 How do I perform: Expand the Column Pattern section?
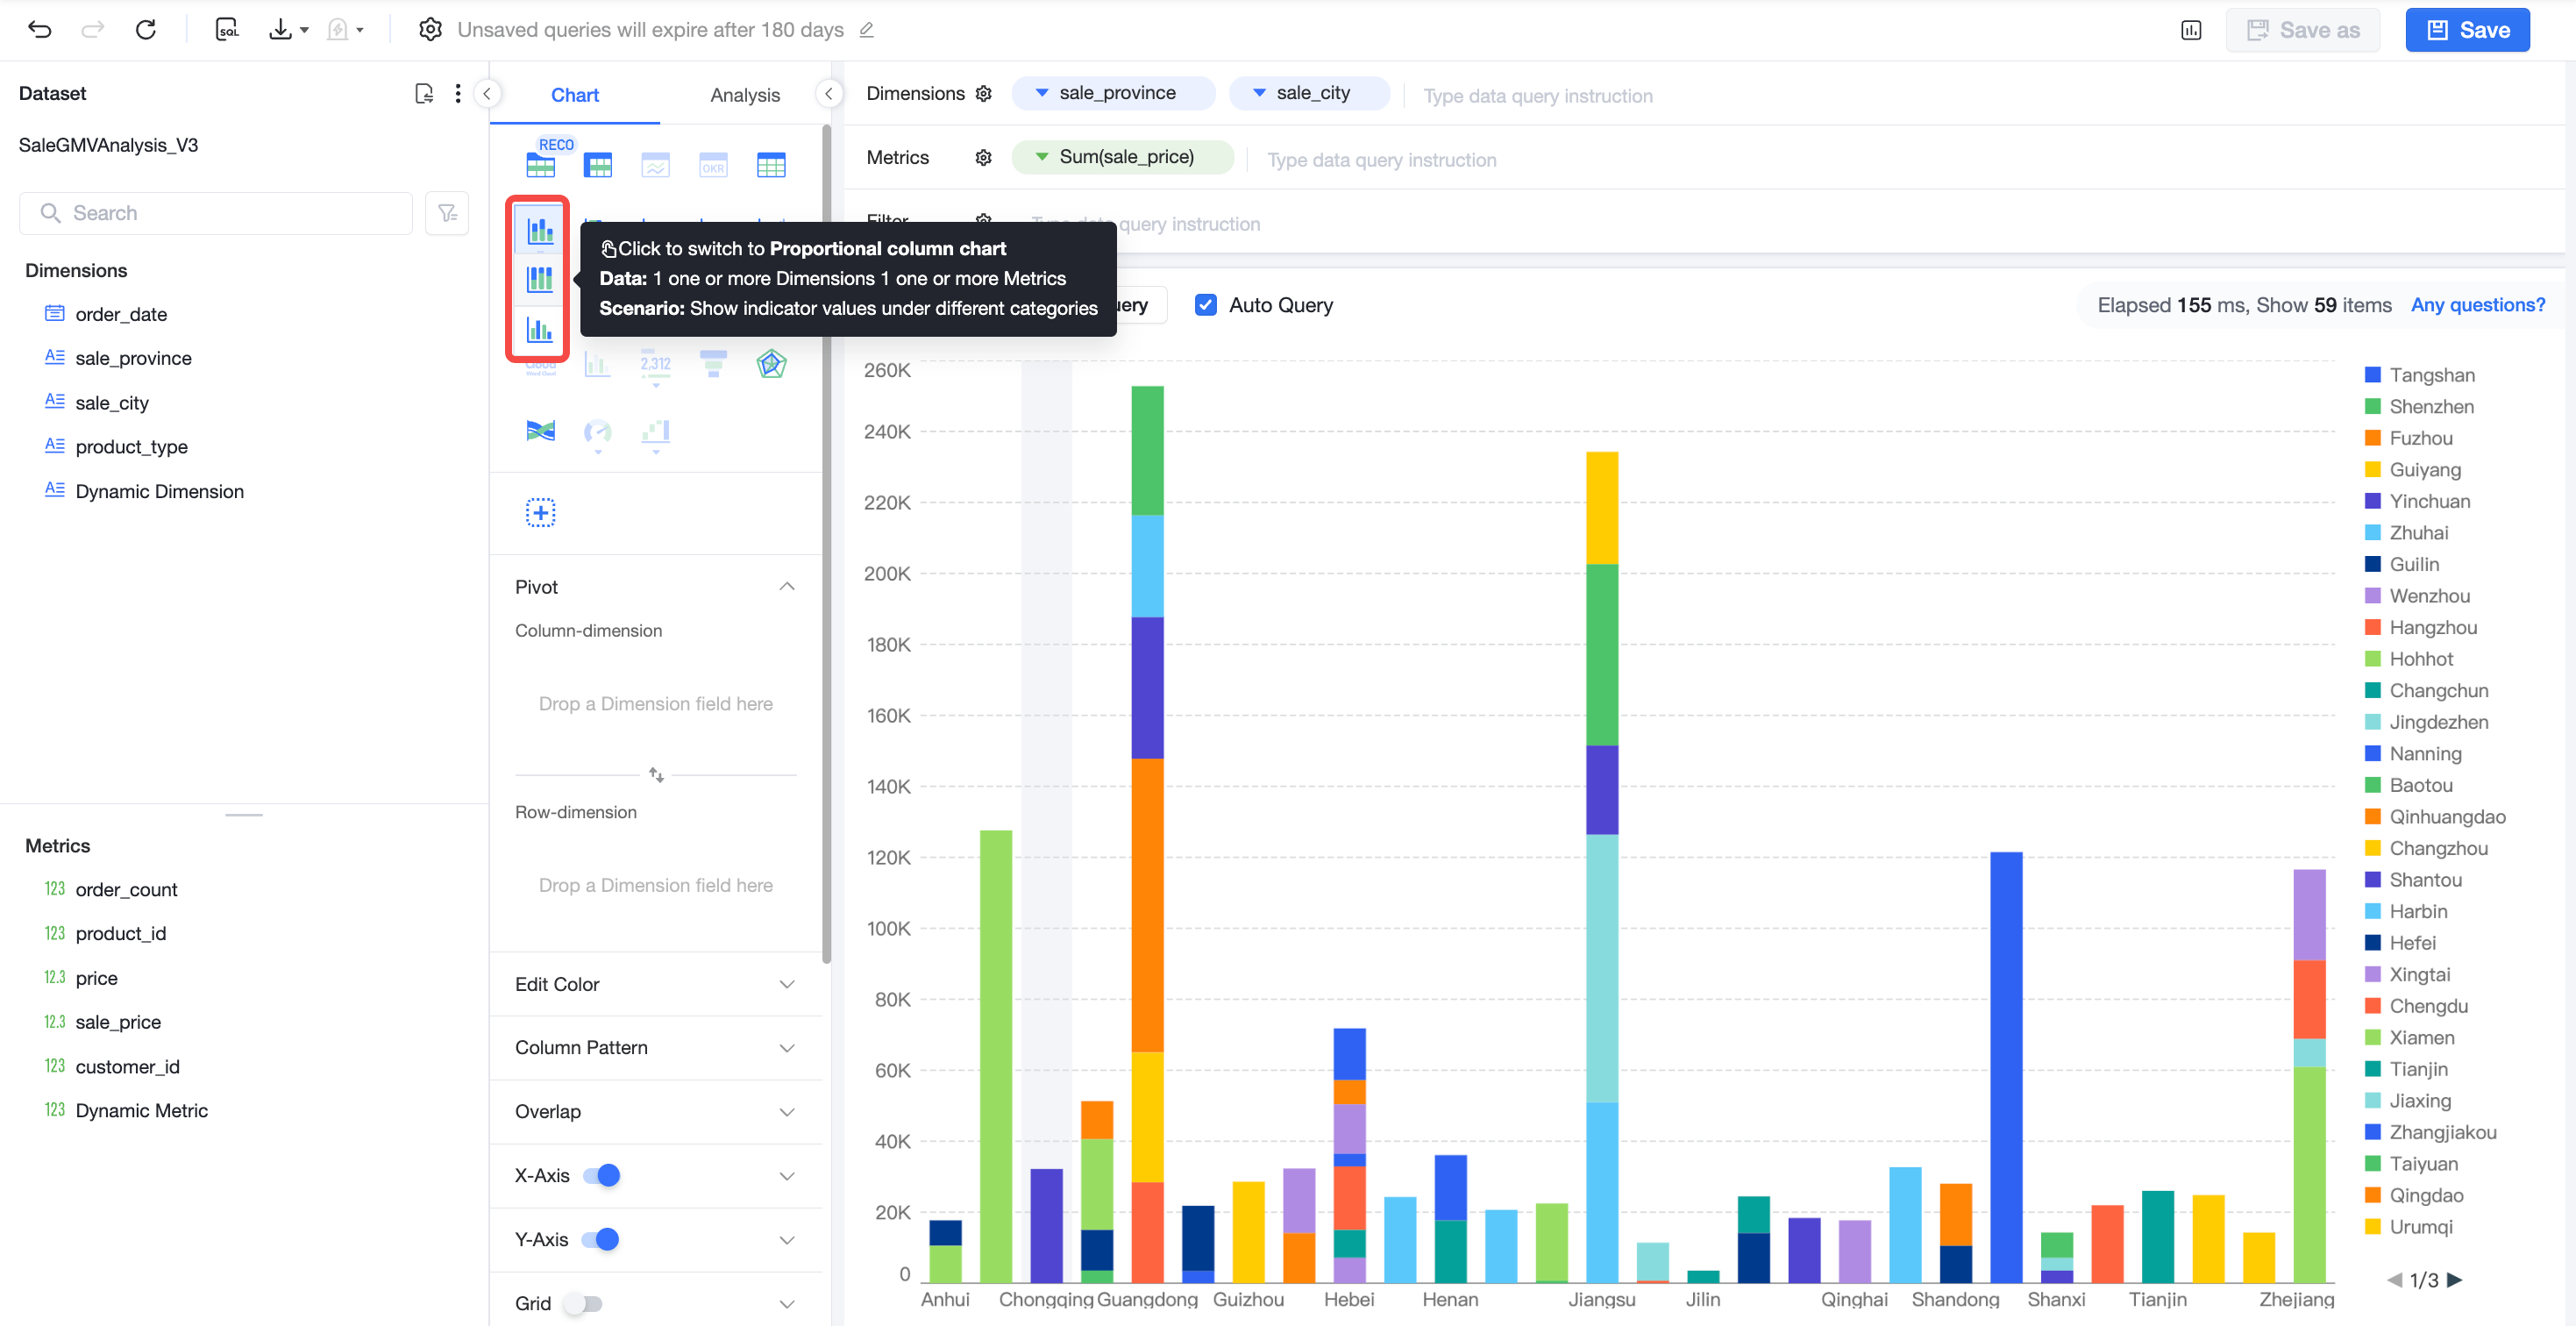tap(656, 1047)
